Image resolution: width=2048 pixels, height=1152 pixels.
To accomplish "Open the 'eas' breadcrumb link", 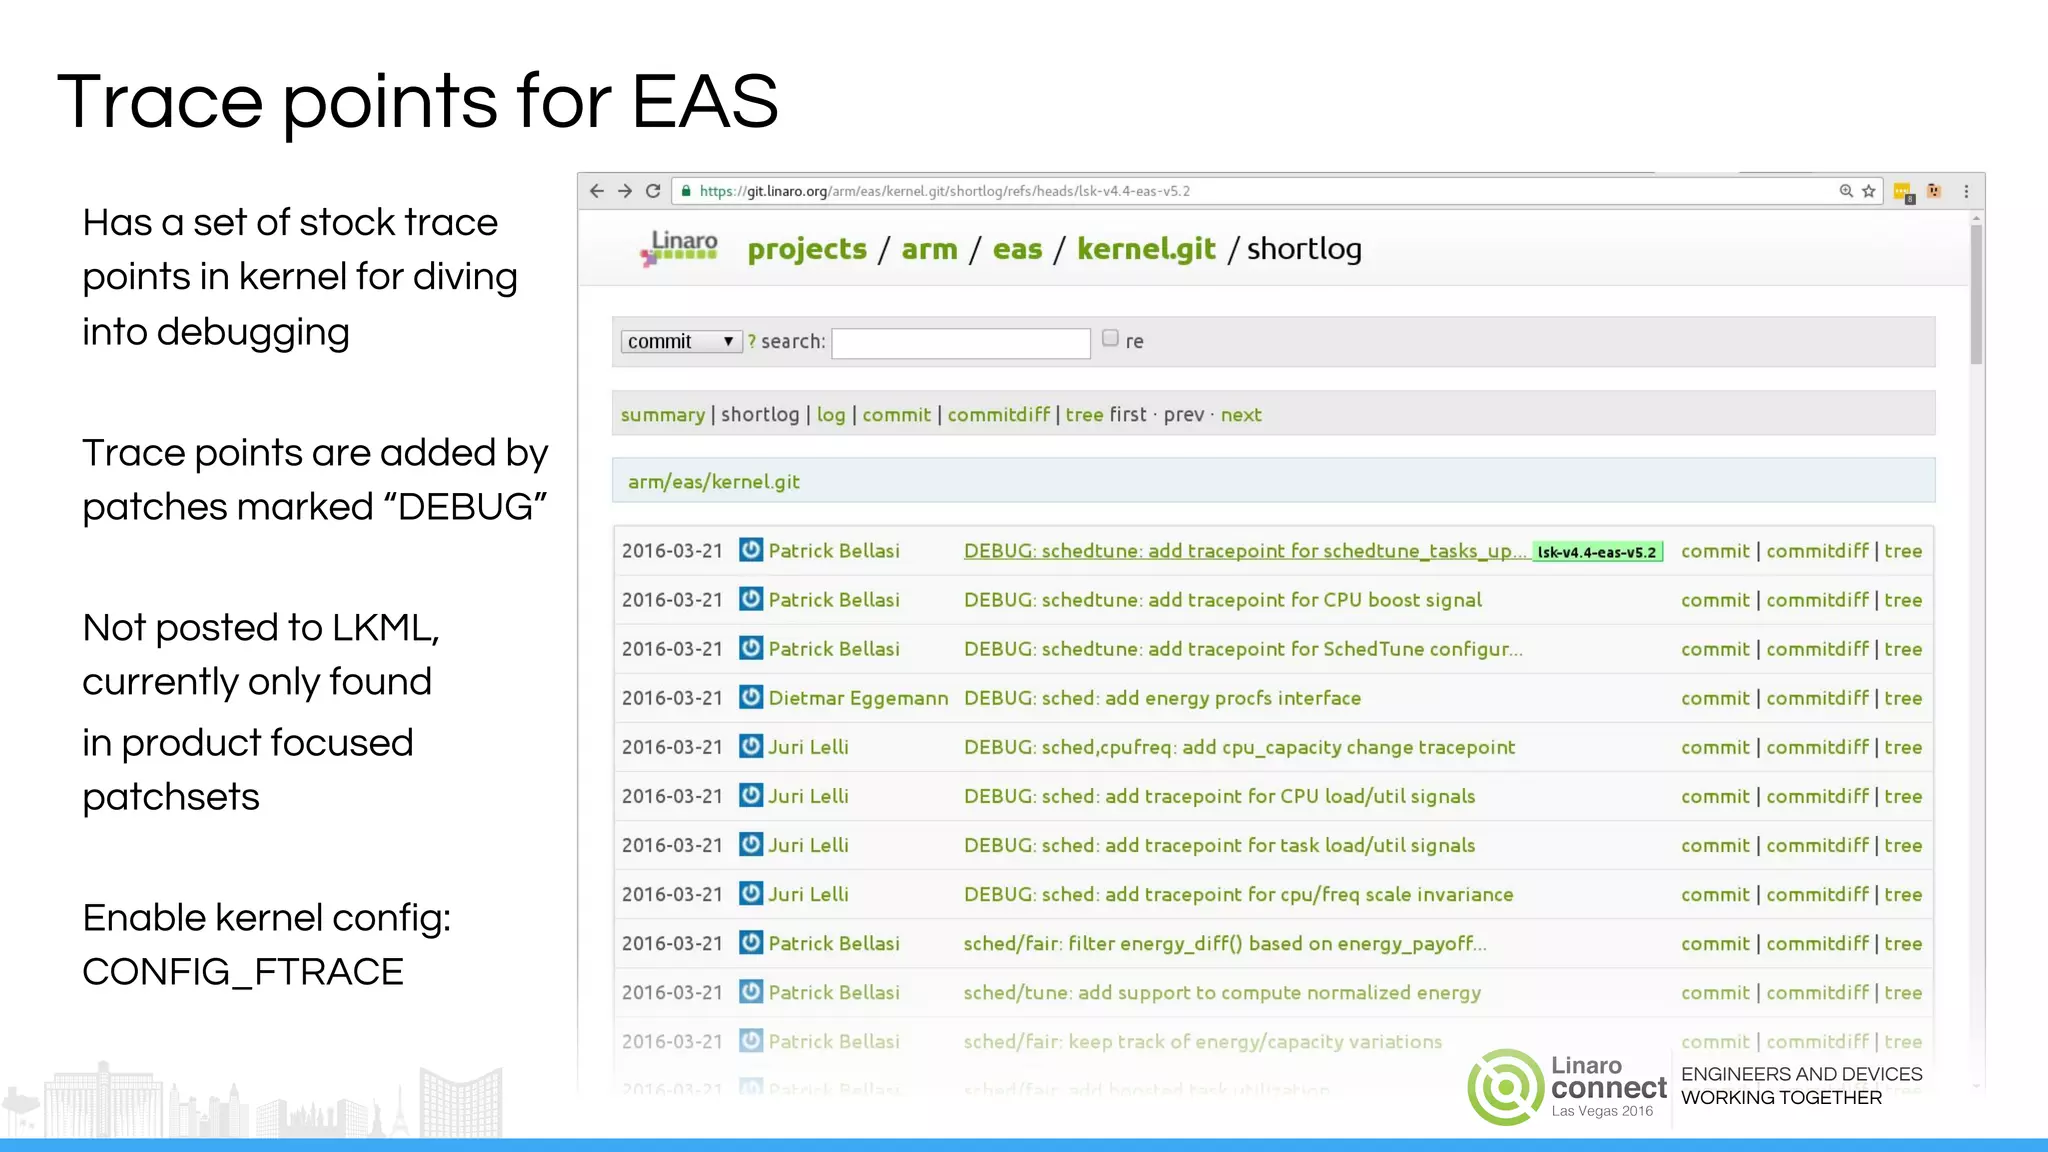I will tap(1017, 249).
